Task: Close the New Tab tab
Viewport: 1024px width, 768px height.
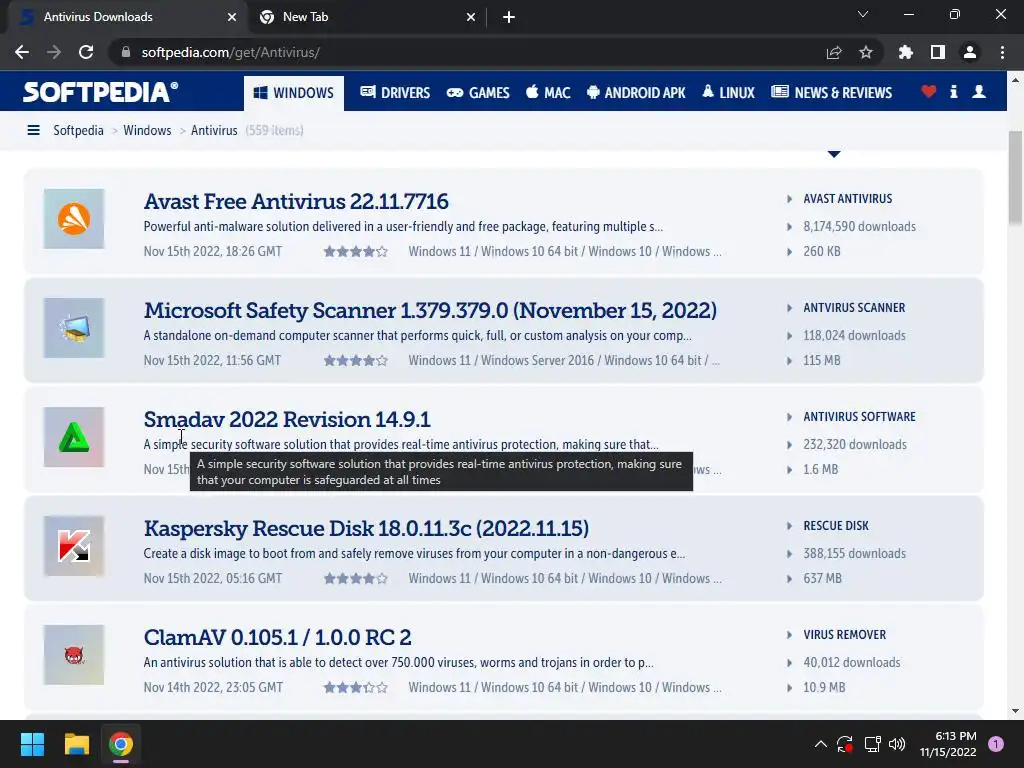Action: (471, 17)
